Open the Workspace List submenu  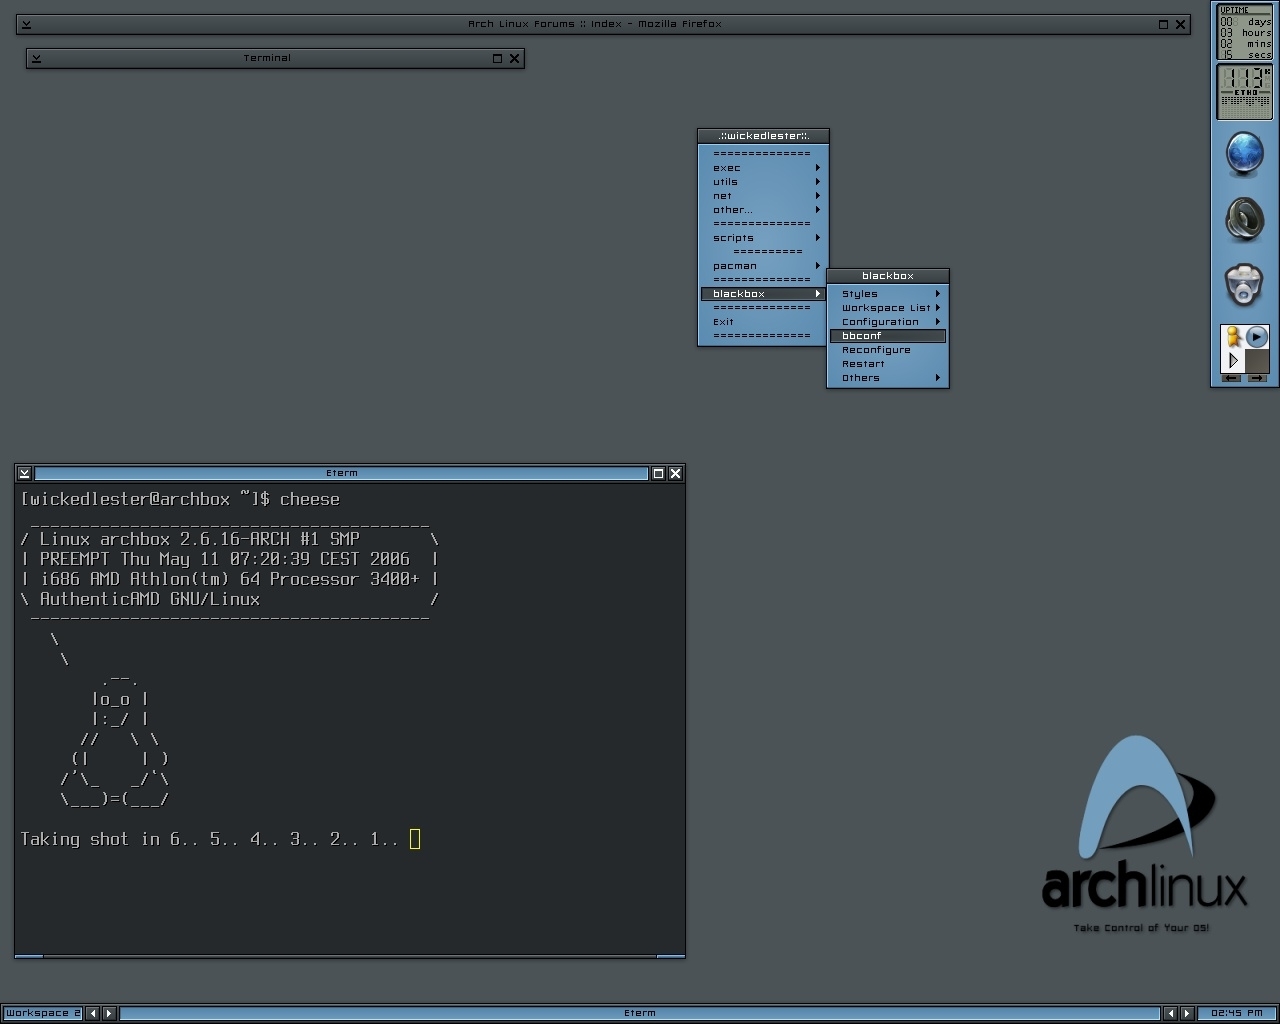click(888, 308)
